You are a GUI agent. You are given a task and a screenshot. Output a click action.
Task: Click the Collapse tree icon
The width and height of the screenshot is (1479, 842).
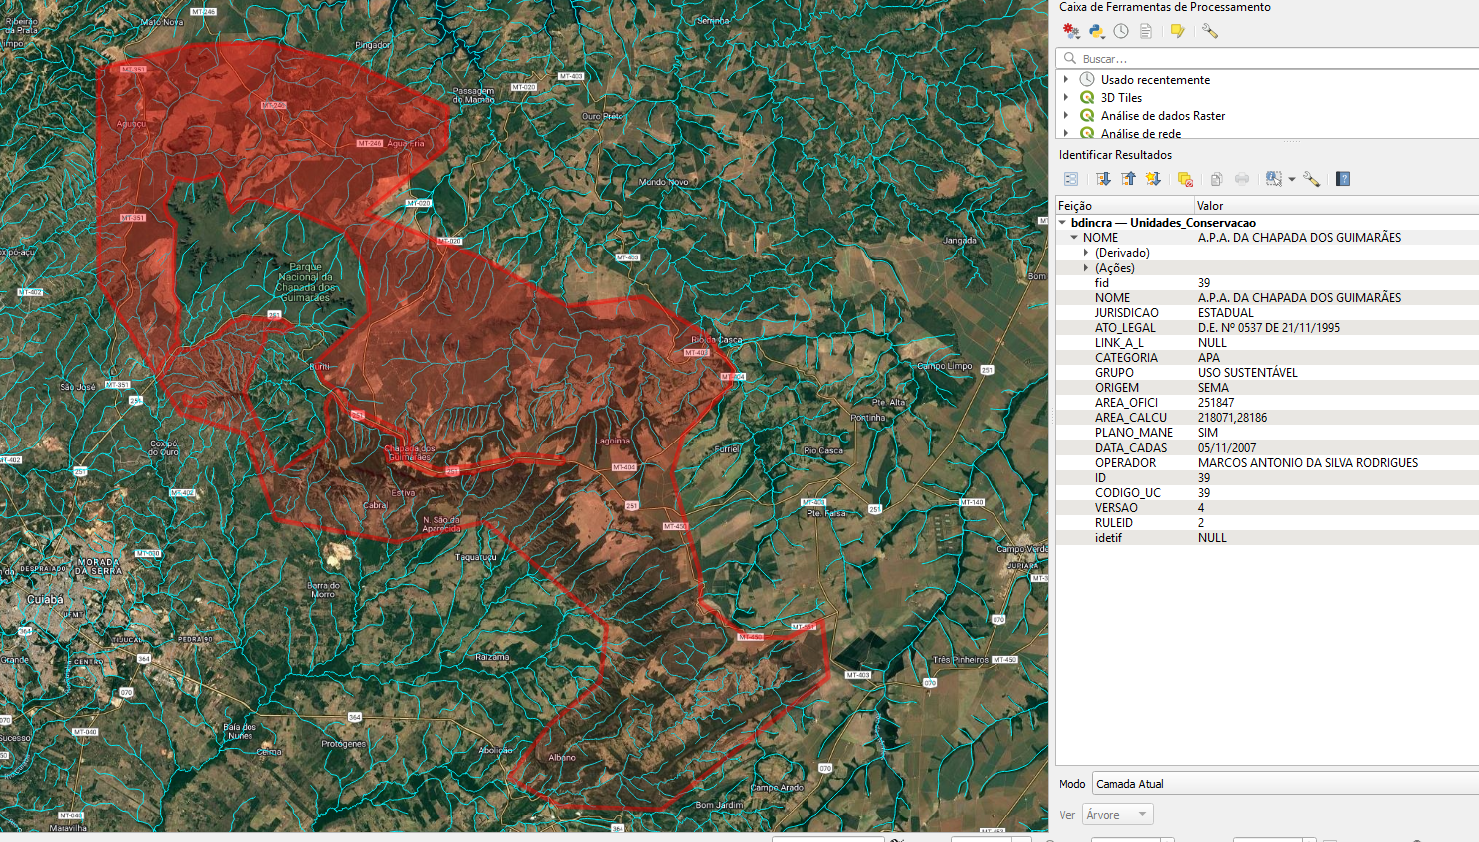pyautogui.click(x=1128, y=179)
